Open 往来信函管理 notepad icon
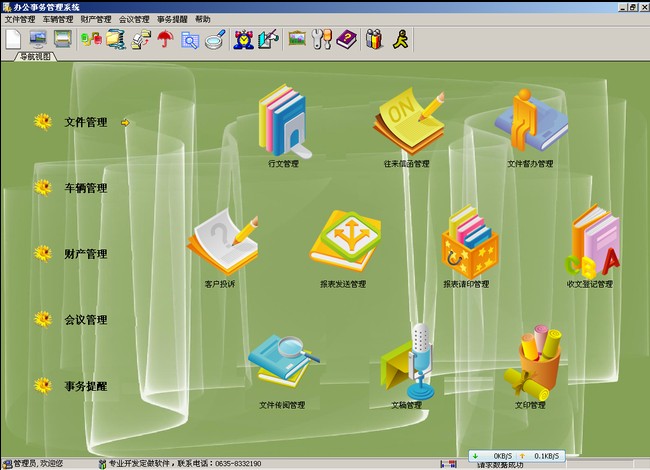 pos(406,123)
